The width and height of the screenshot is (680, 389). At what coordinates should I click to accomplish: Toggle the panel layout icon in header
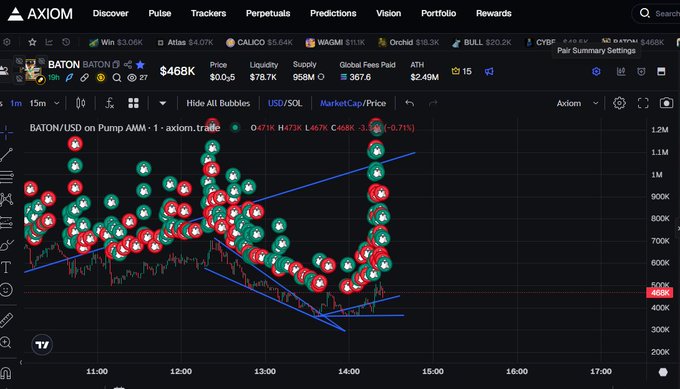(661, 71)
